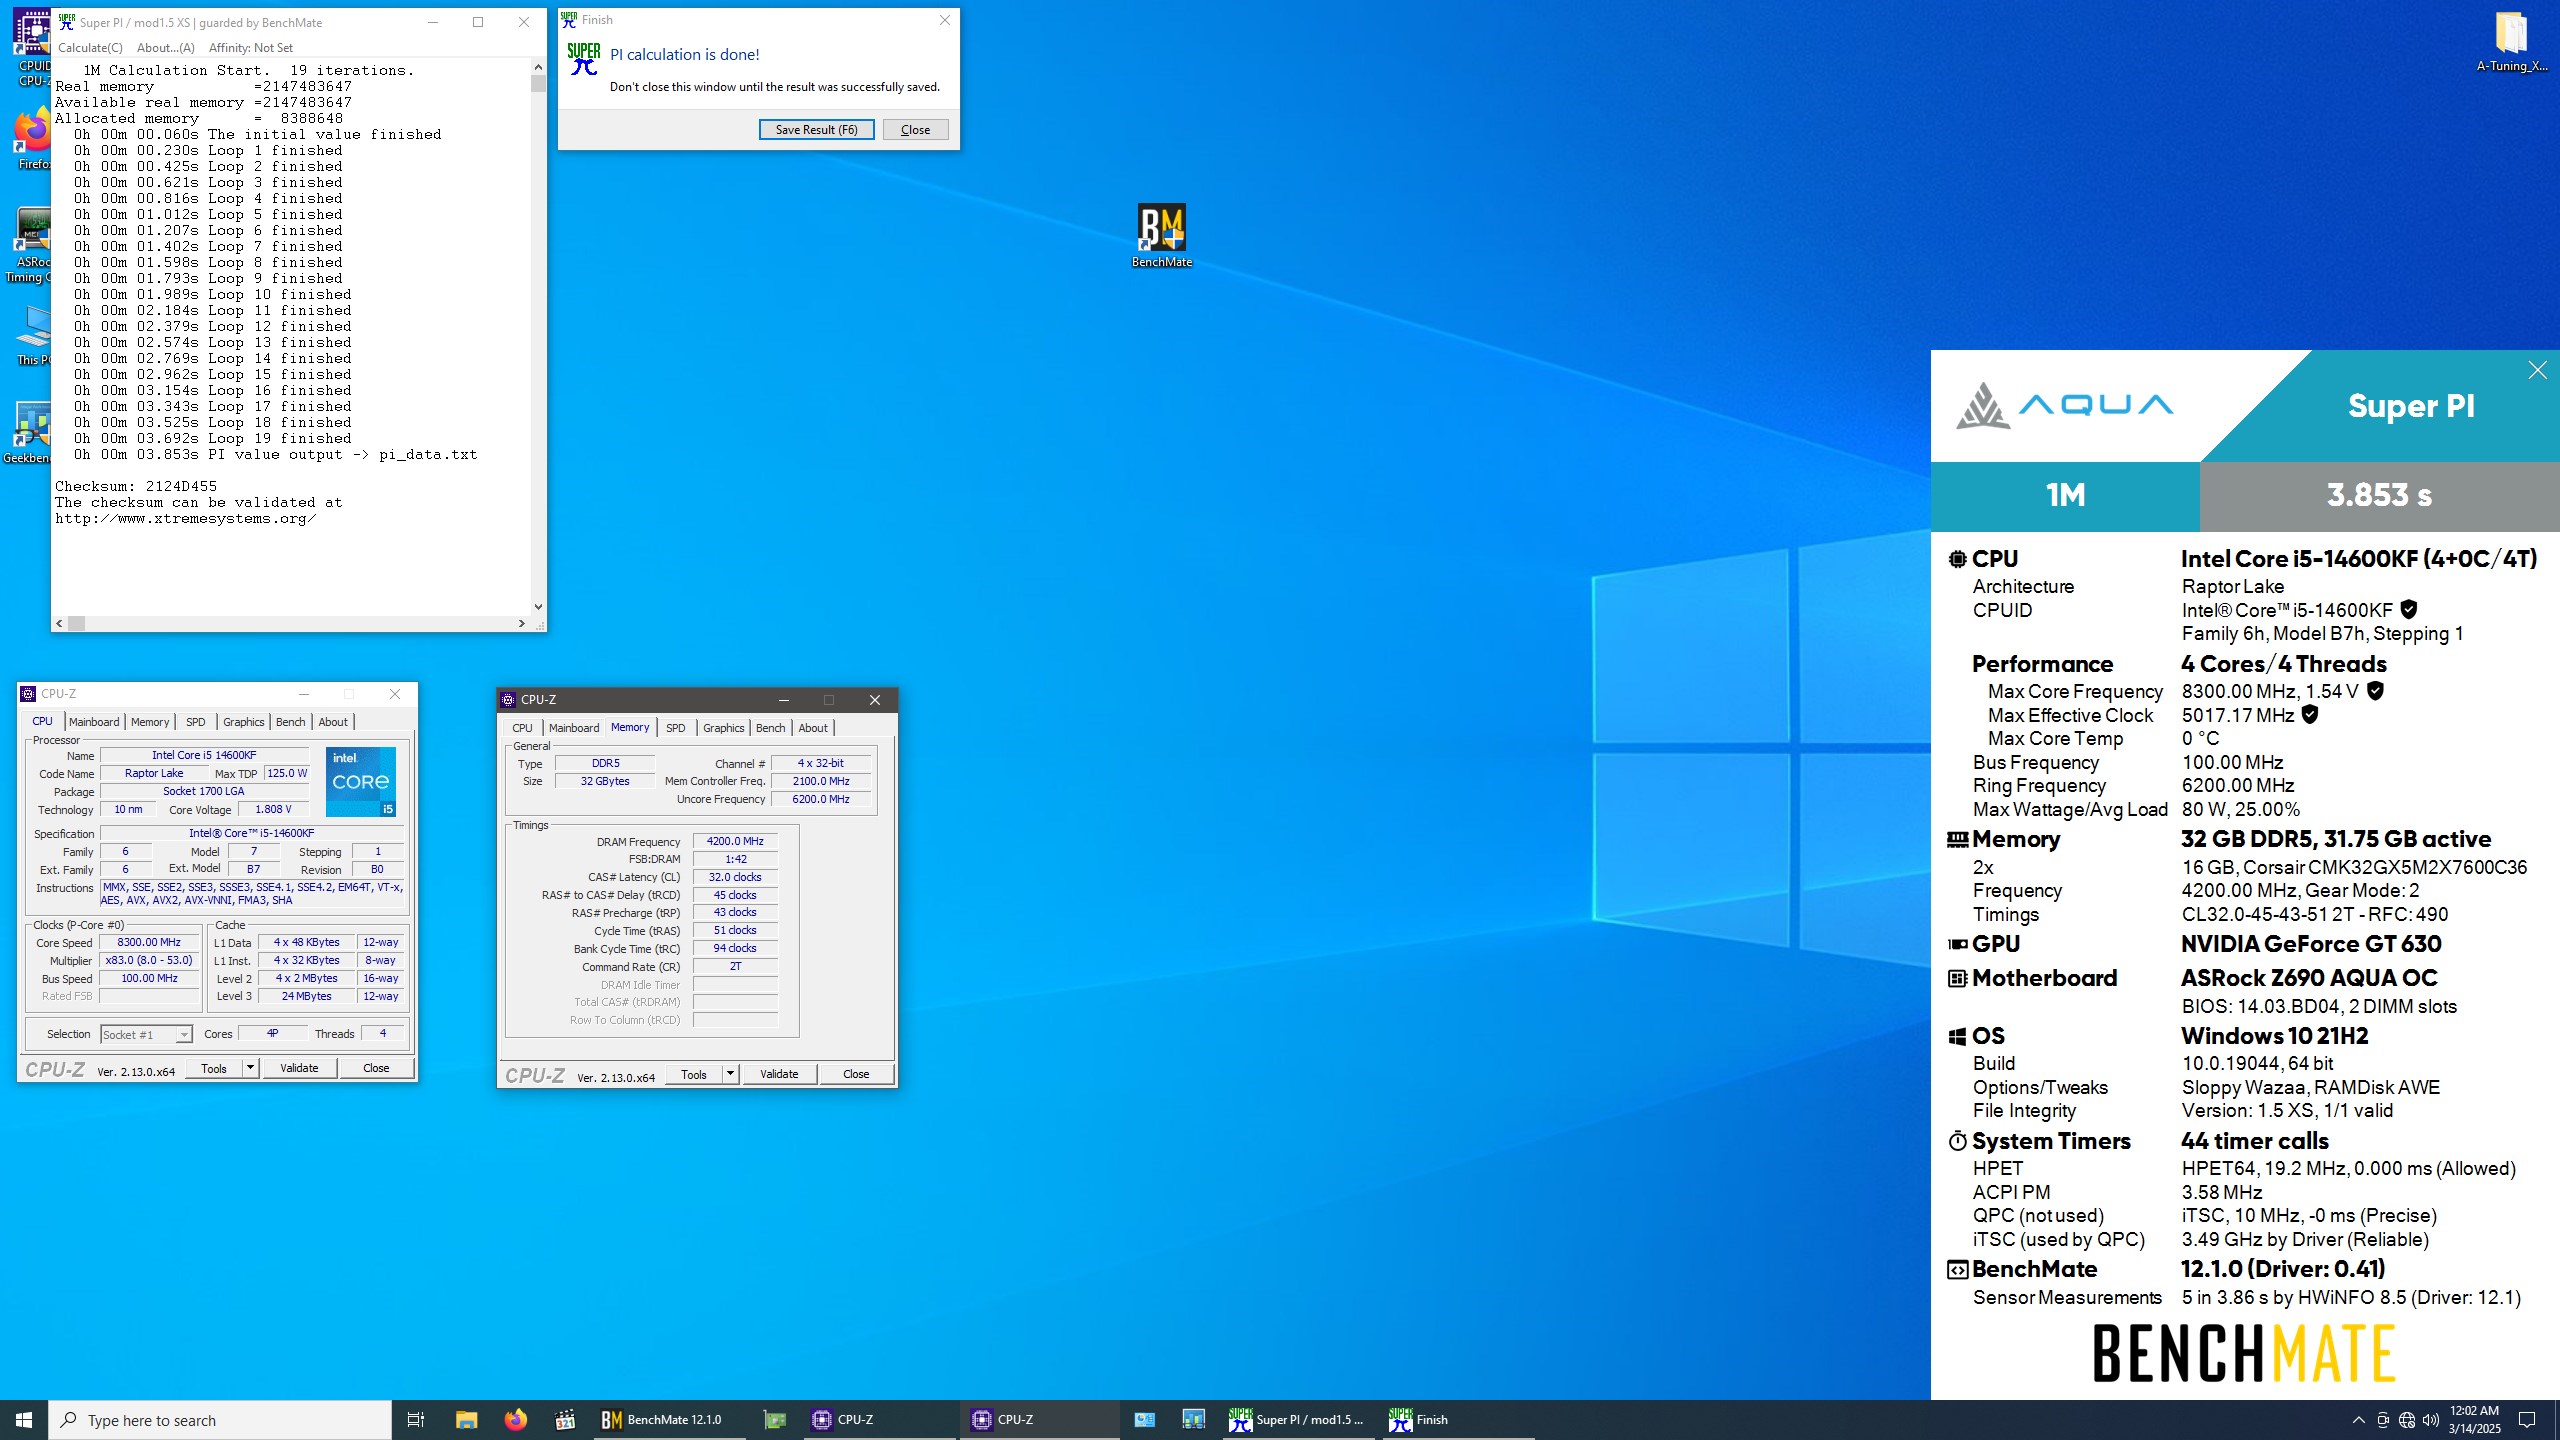2560x1440 pixels.
Task: Click Super PI horizontal scrollbar left arrow
Action: [x=60, y=623]
